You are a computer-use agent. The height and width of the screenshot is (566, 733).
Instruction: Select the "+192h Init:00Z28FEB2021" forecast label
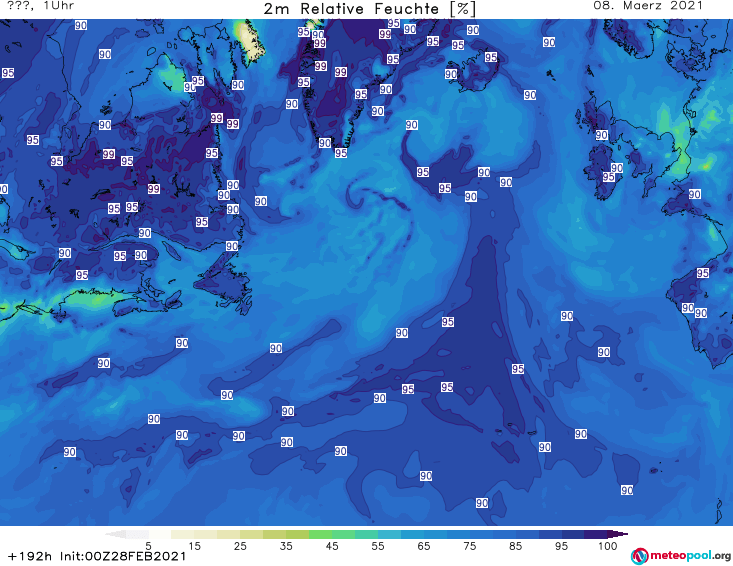click(x=97, y=556)
